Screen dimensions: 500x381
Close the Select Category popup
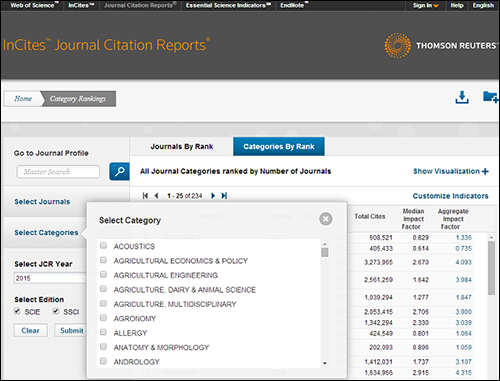(x=326, y=219)
